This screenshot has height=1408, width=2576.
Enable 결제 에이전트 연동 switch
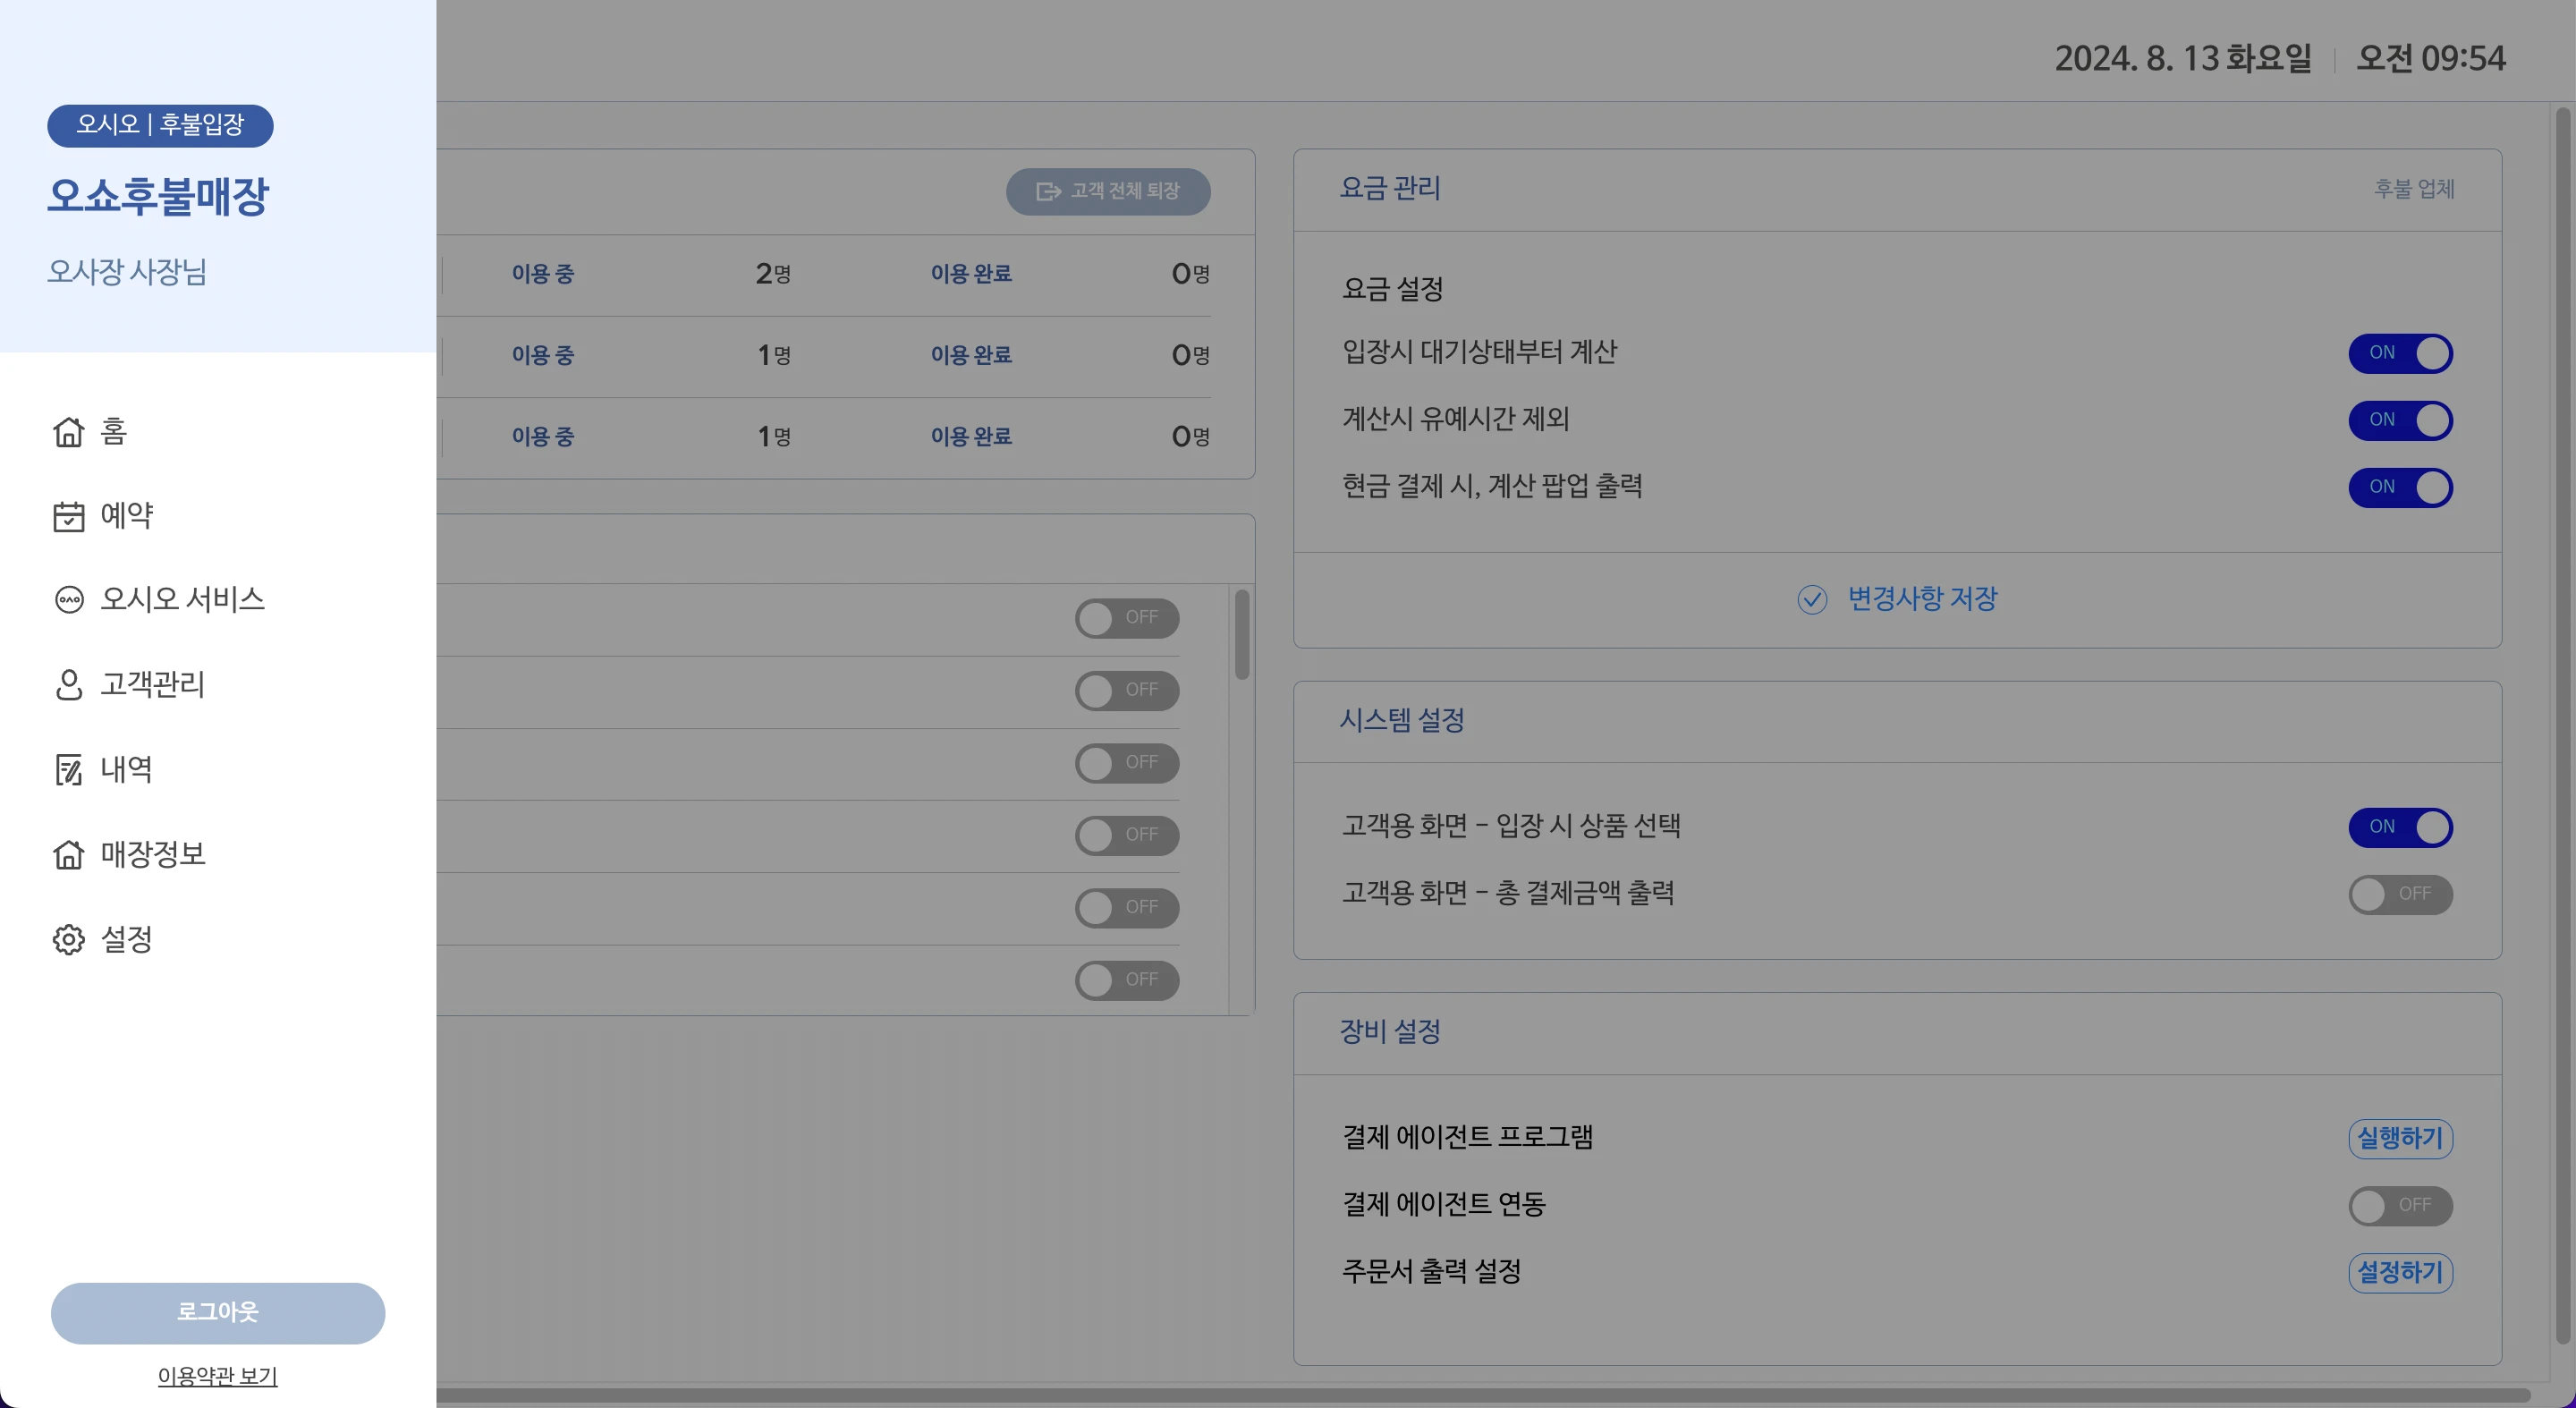(2400, 1205)
